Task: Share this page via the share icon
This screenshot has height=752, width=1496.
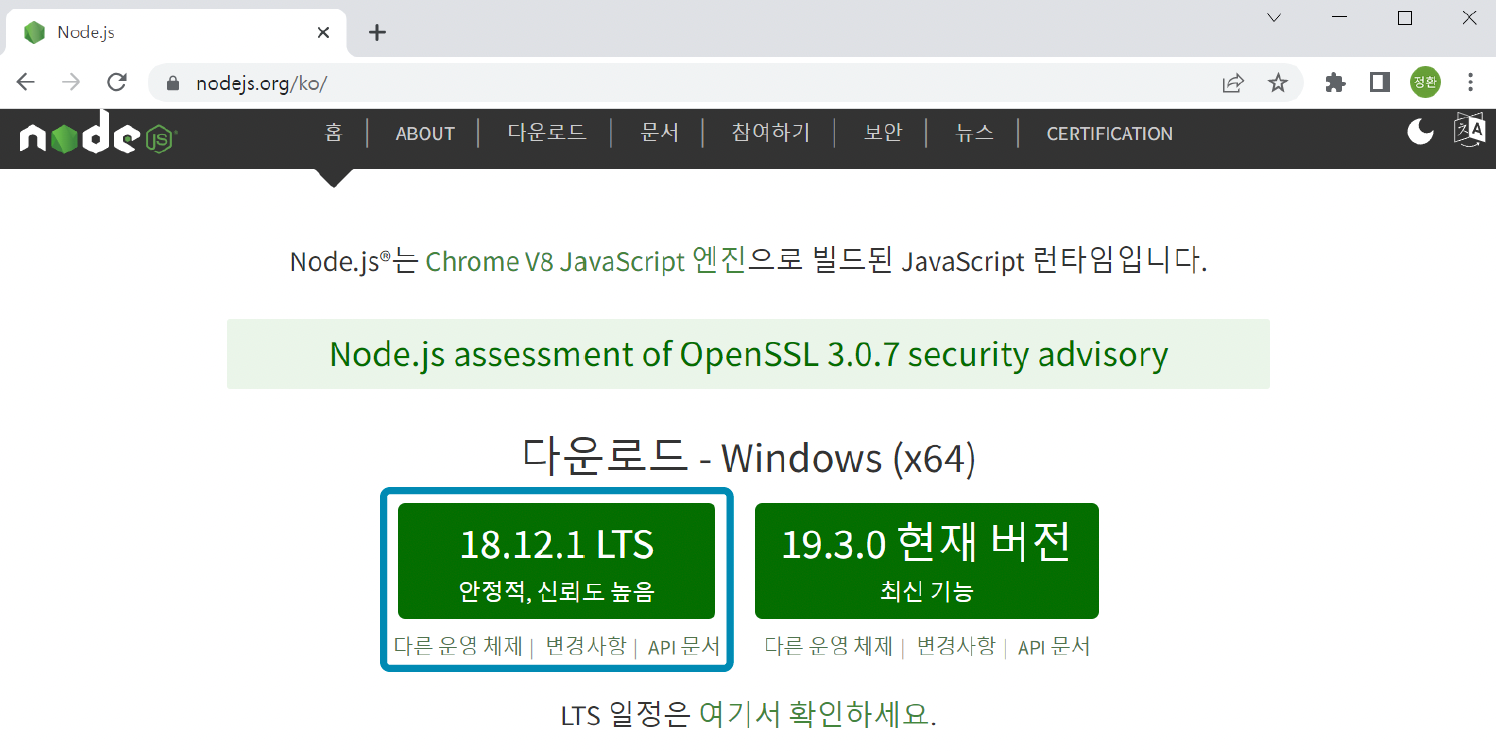Action: pos(1233,83)
